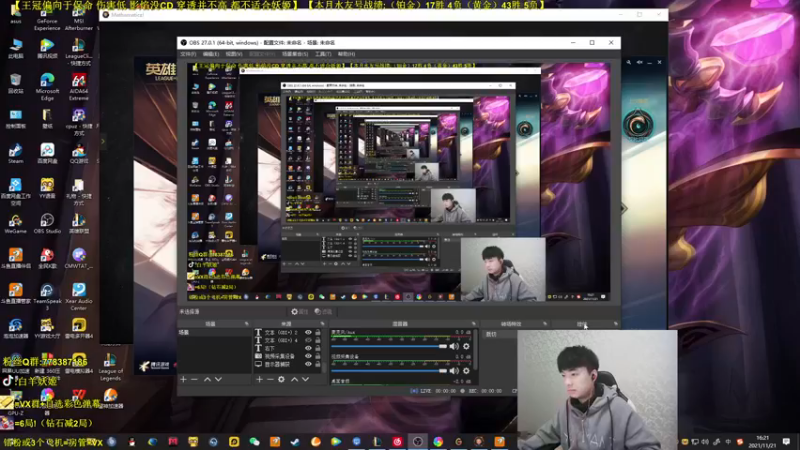Switch to OBS via its taskbar icon

(417, 442)
